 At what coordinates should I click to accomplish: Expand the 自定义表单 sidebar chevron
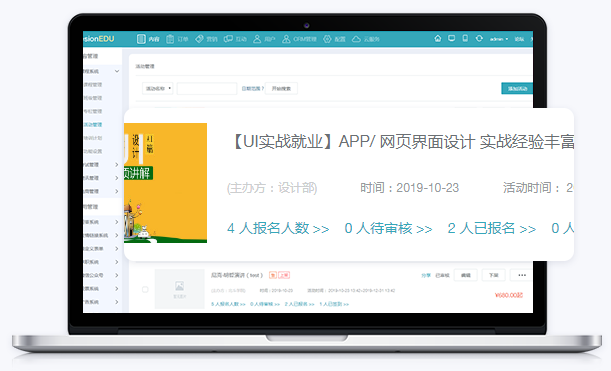[x=117, y=249]
